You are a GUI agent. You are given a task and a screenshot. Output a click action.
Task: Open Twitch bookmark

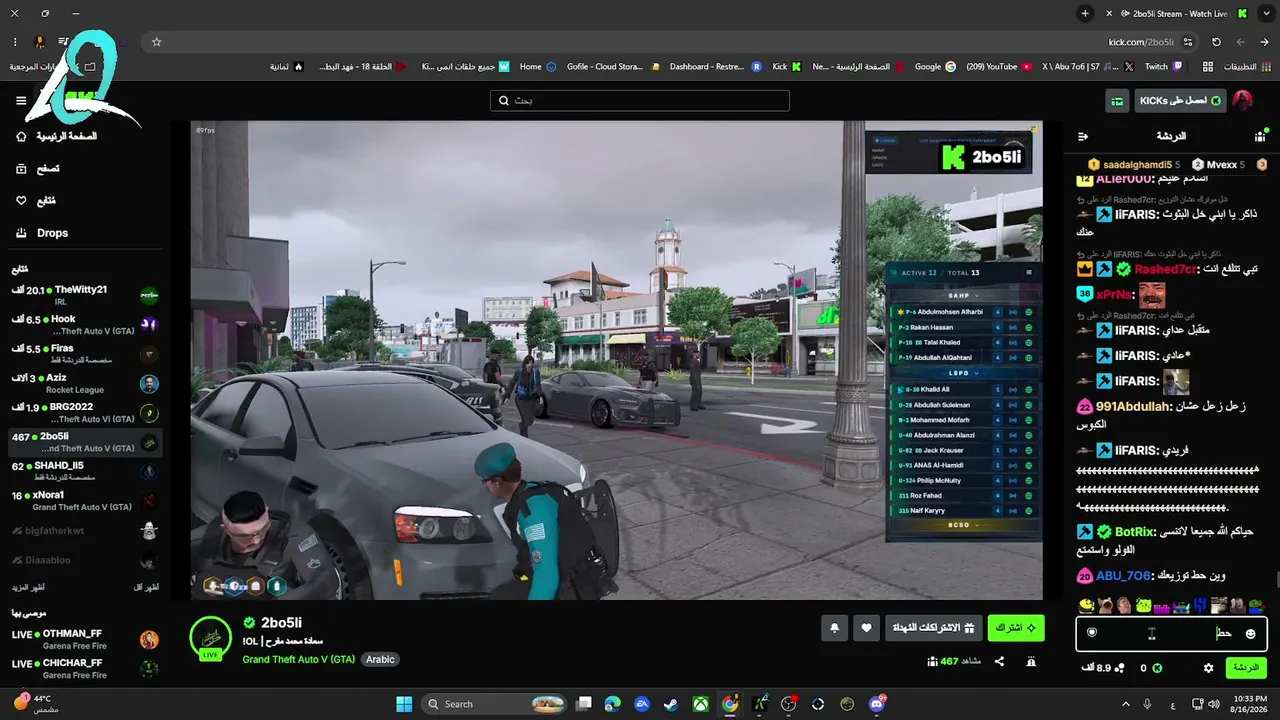click(x=1164, y=67)
